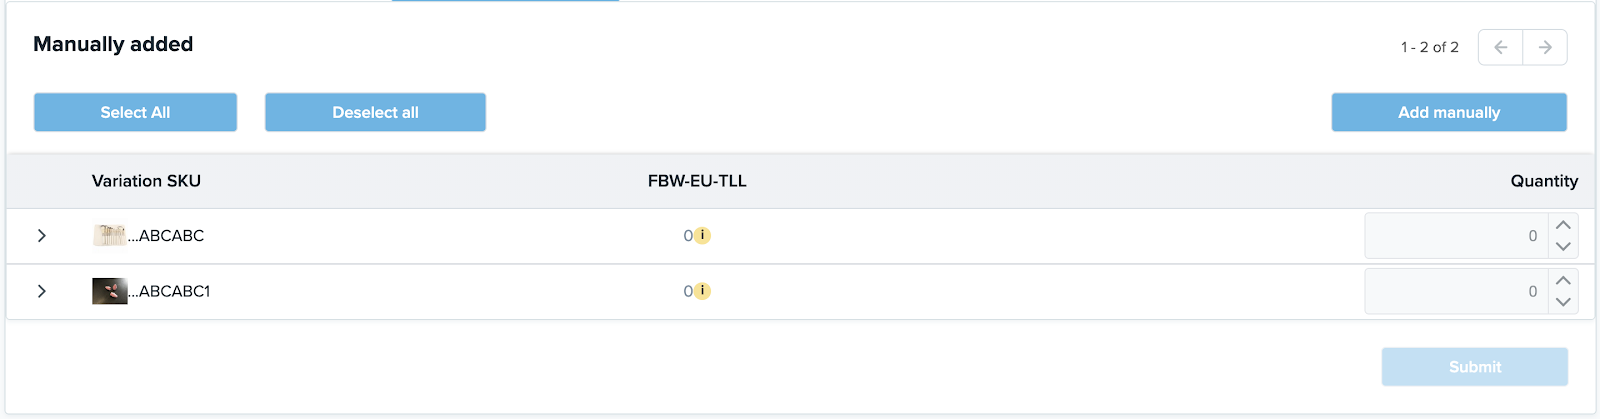Image resolution: width=1600 pixels, height=419 pixels.
Task: Click the Deselect all button
Action: tap(375, 112)
